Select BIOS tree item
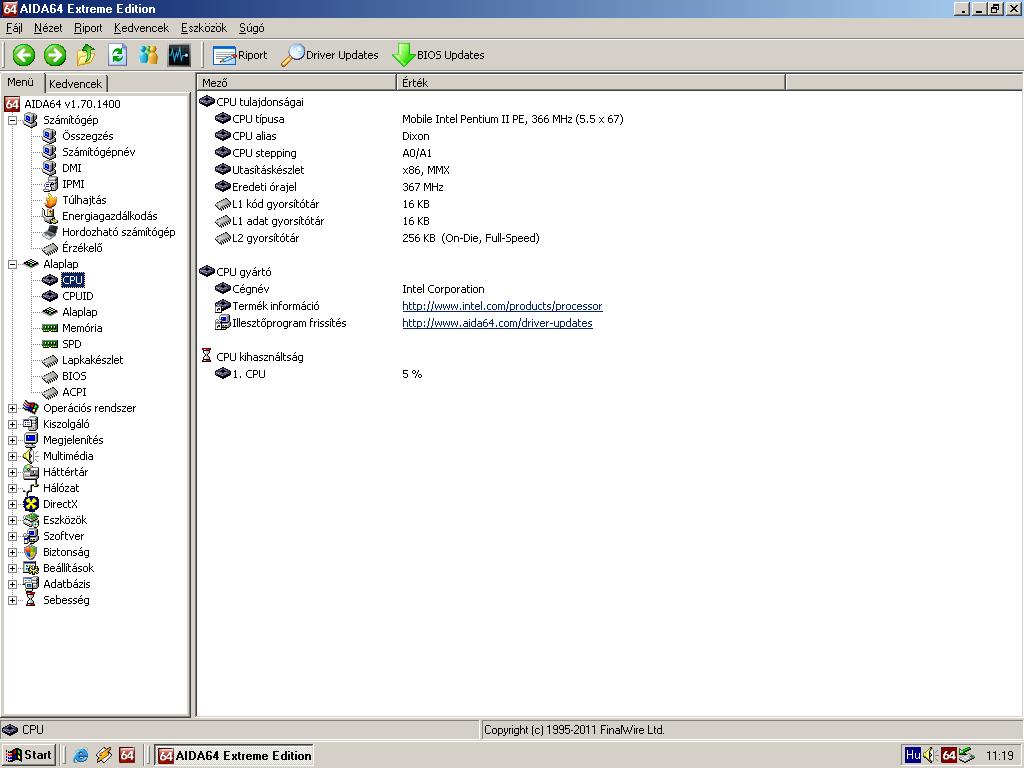Screen dimensions: 1024x768 pos(74,376)
